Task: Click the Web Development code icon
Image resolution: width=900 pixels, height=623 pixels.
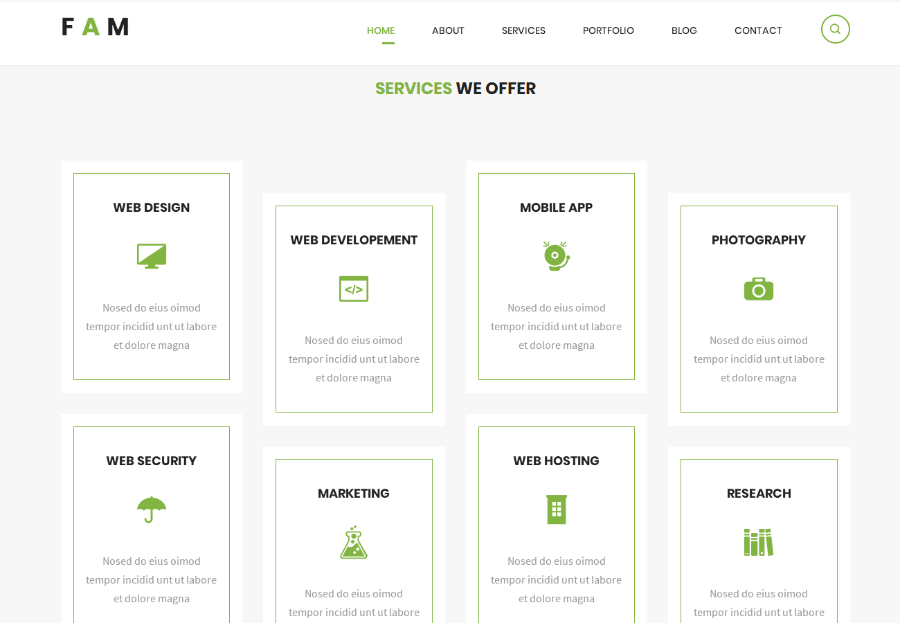Action: pos(354,289)
